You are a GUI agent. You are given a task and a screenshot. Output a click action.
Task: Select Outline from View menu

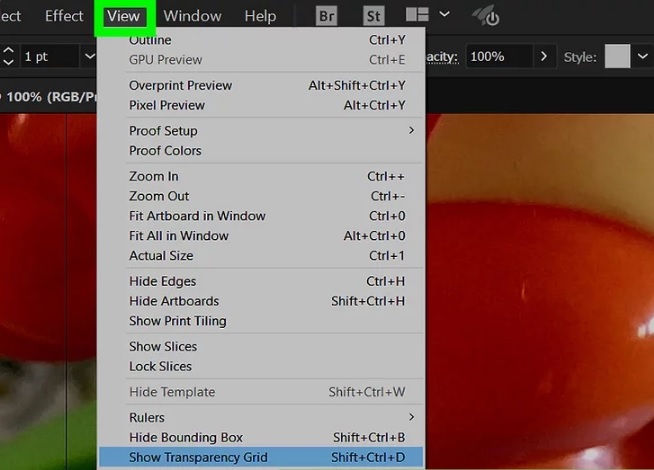pyautogui.click(x=262, y=40)
